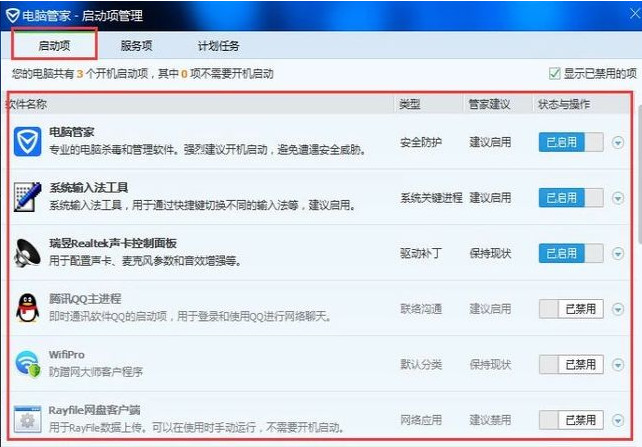Click 建议禁用 suggestion in Rayfile row
The width and height of the screenshot is (642, 447).
(490, 420)
